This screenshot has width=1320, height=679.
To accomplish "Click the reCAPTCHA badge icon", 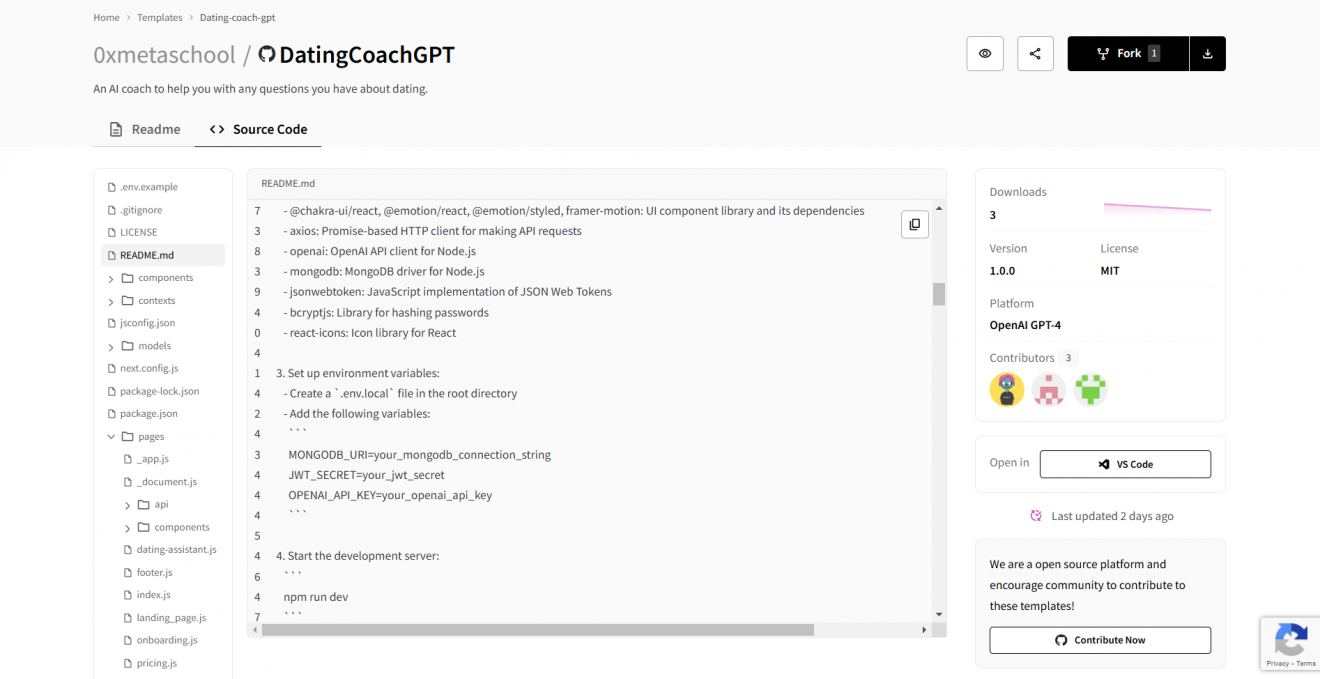I will (1290, 639).
